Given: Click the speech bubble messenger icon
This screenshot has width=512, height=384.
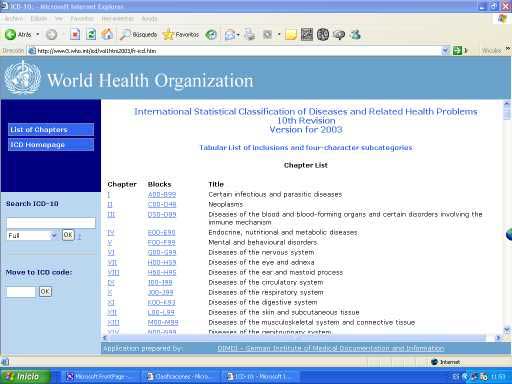Looking at the screenshot, I should (339, 34).
